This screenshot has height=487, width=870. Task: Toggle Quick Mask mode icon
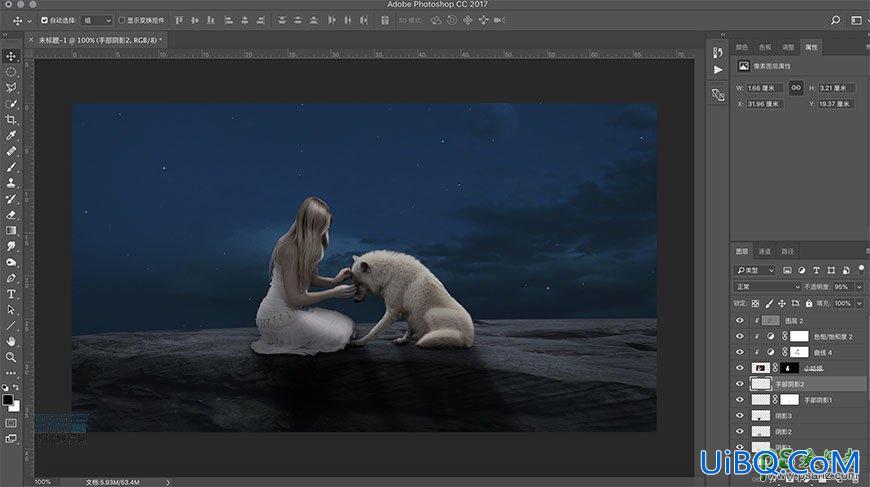click(11, 423)
